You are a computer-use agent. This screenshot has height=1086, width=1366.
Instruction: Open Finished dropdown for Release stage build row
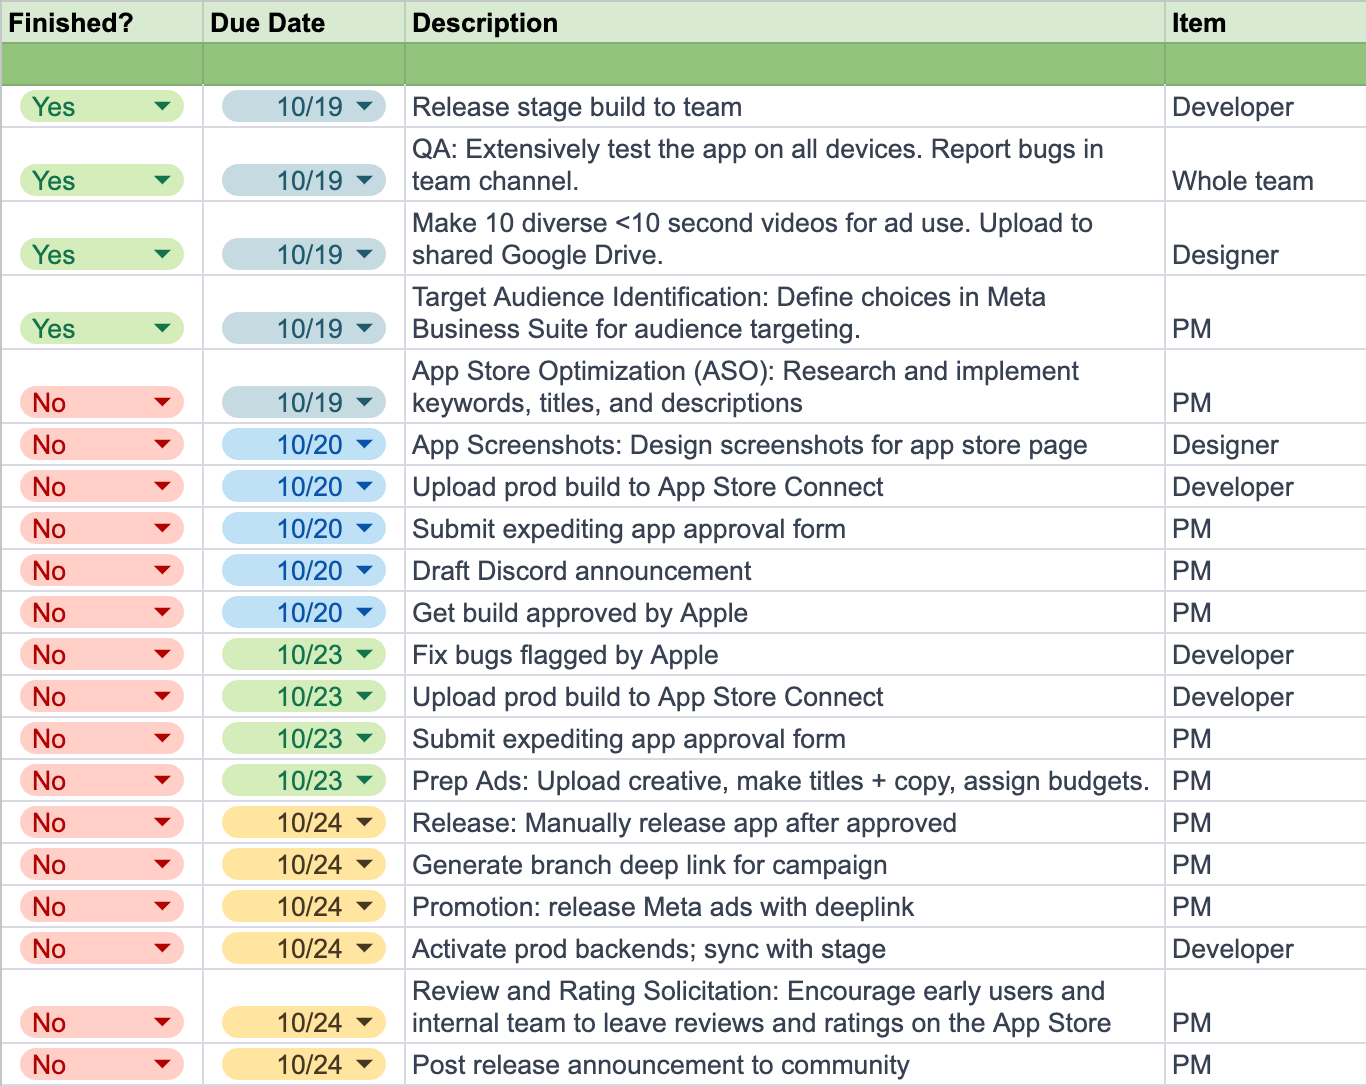[102, 107]
